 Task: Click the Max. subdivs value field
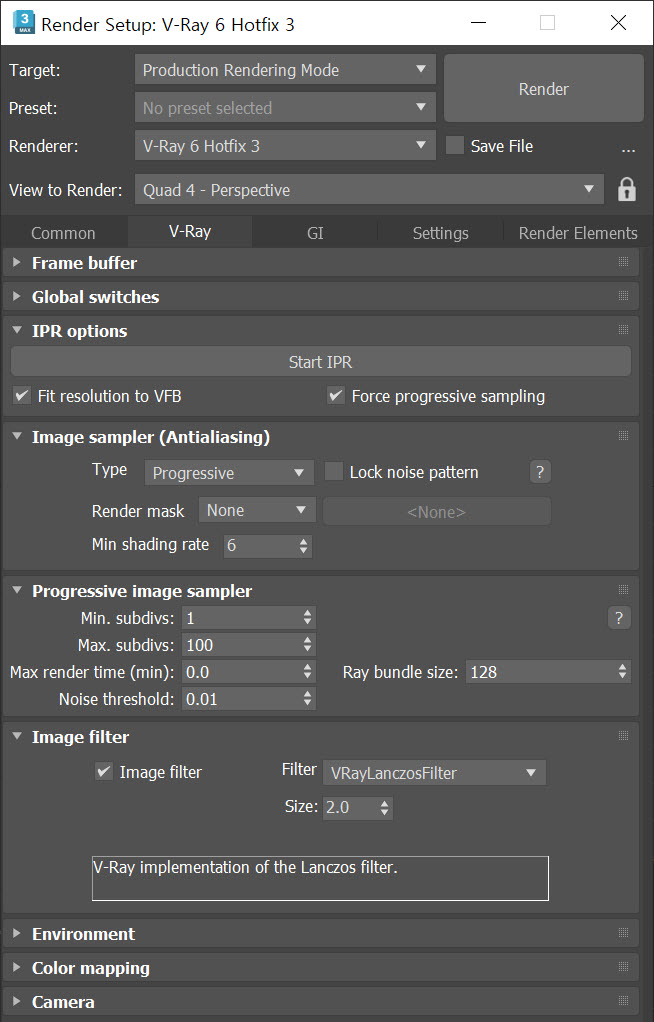click(x=241, y=645)
